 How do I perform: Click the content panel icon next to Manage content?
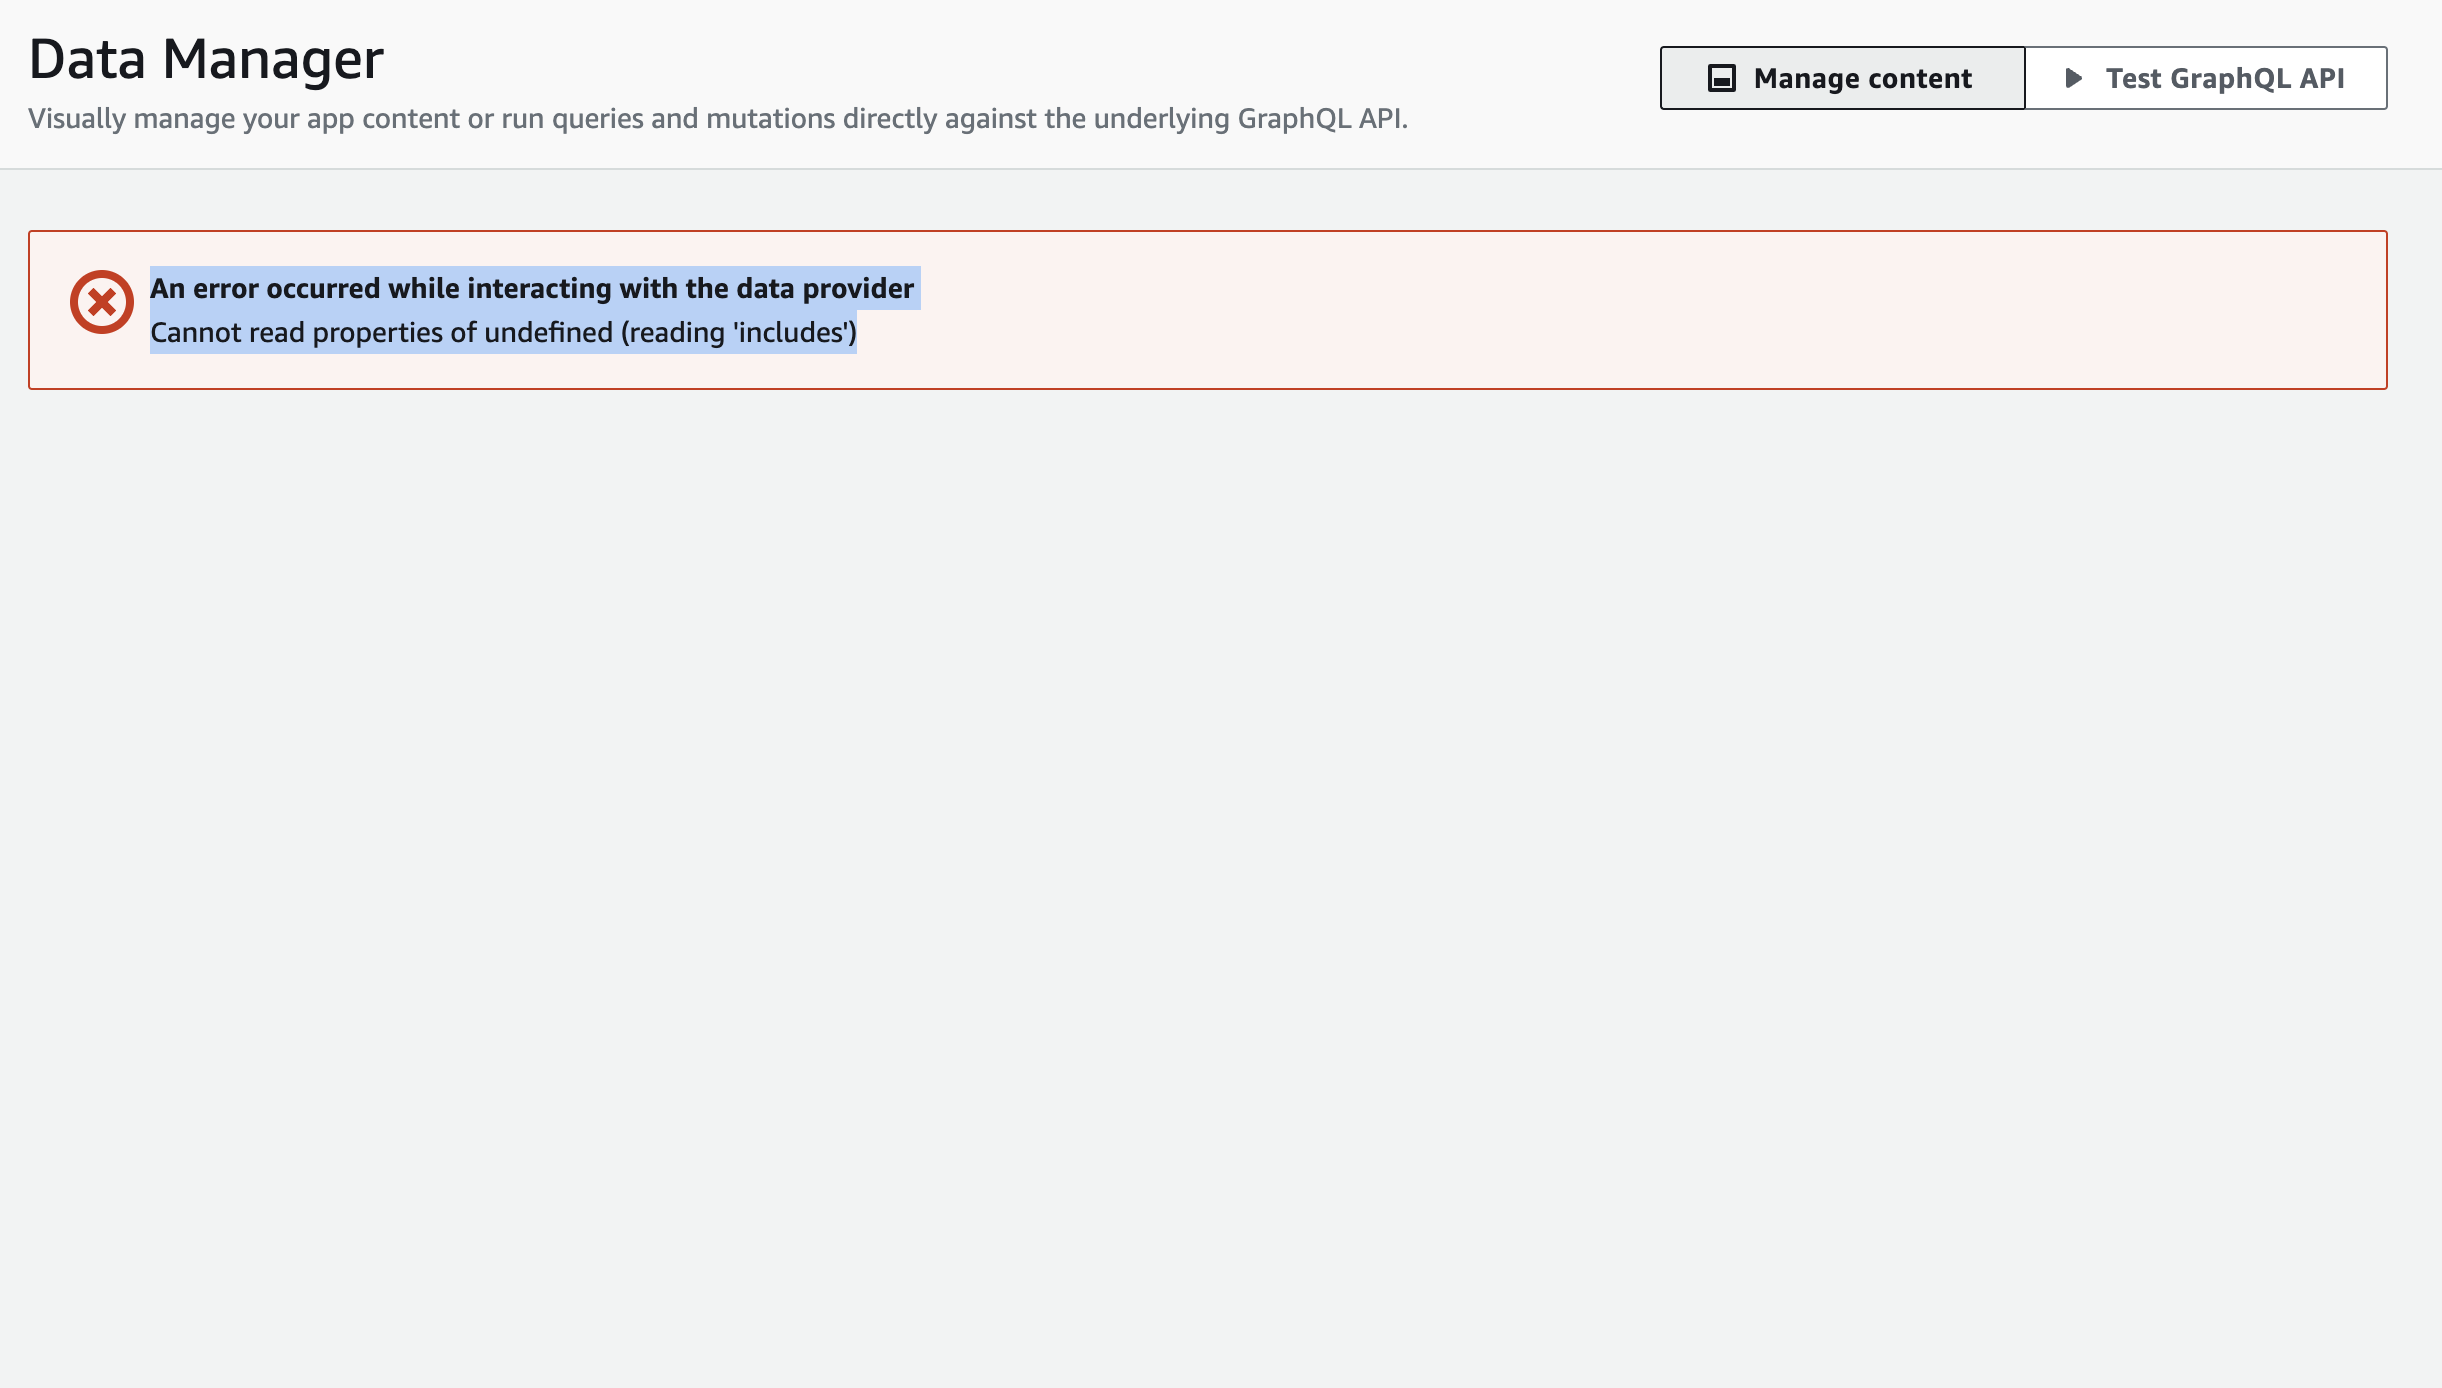click(x=1722, y=77)
